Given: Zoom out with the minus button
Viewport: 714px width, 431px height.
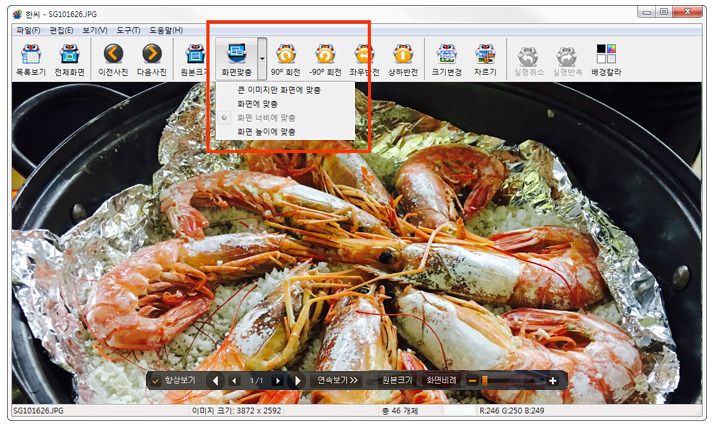Looking at the screenshot, I should (x=472, y=380).
